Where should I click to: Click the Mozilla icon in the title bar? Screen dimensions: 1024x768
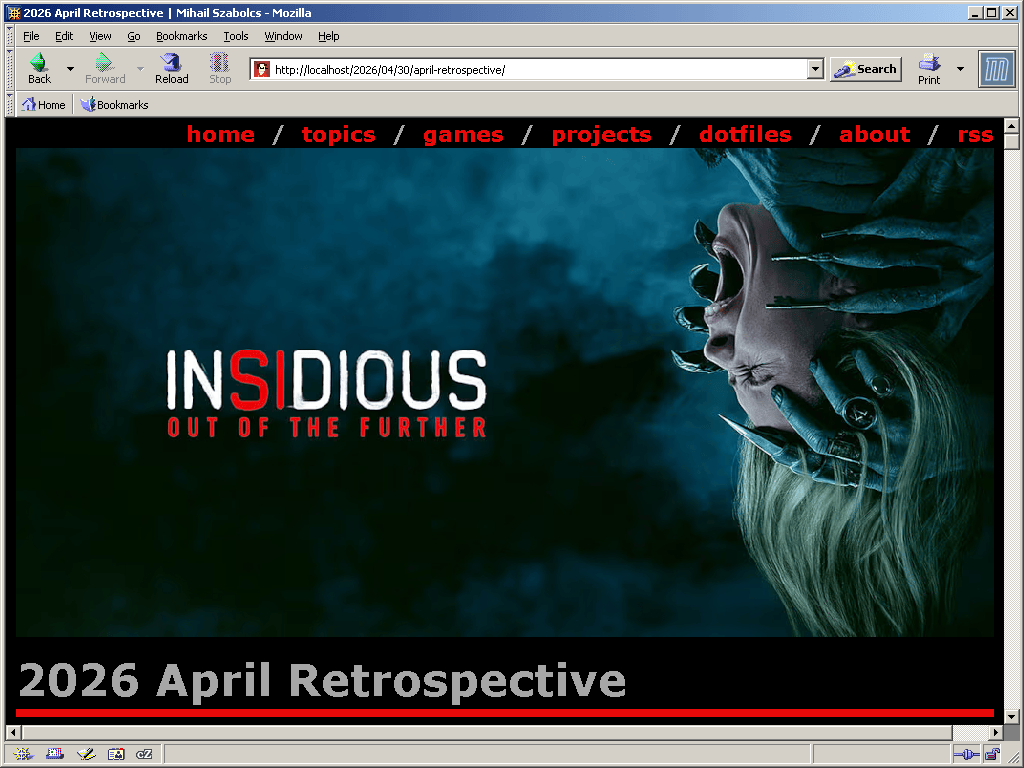point(14,12)
